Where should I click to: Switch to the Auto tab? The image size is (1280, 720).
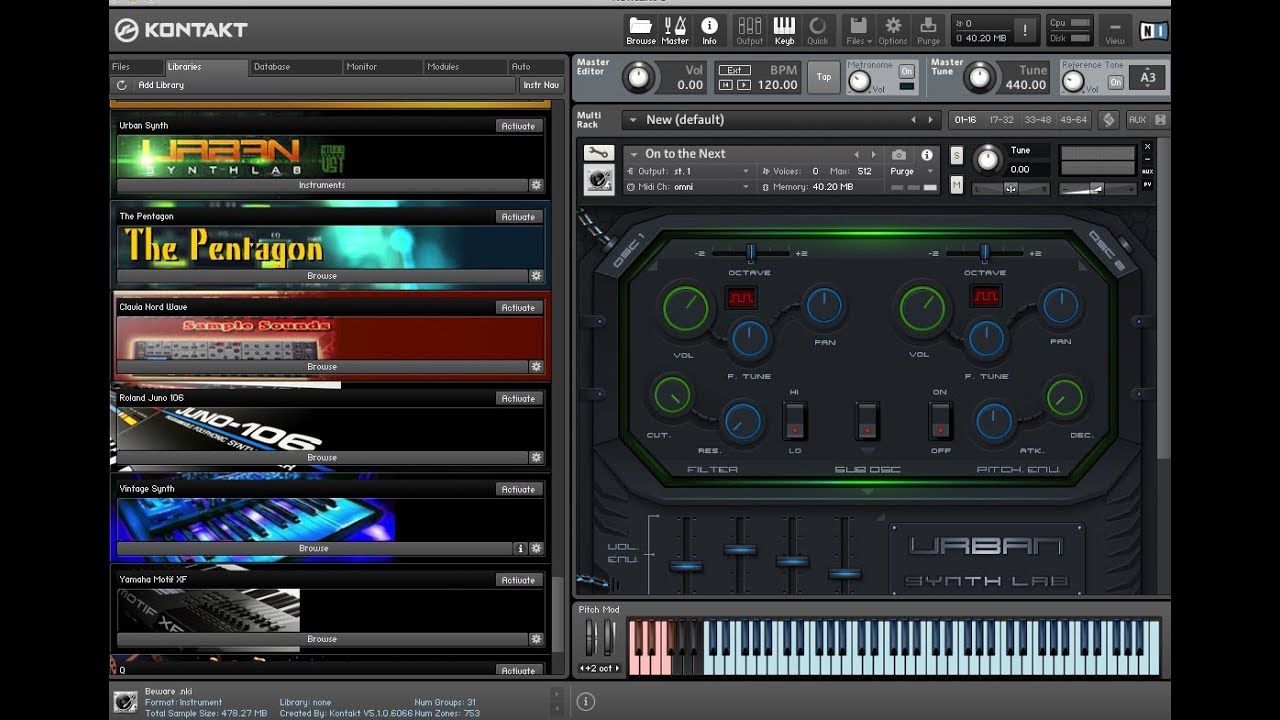pos(536,67)
